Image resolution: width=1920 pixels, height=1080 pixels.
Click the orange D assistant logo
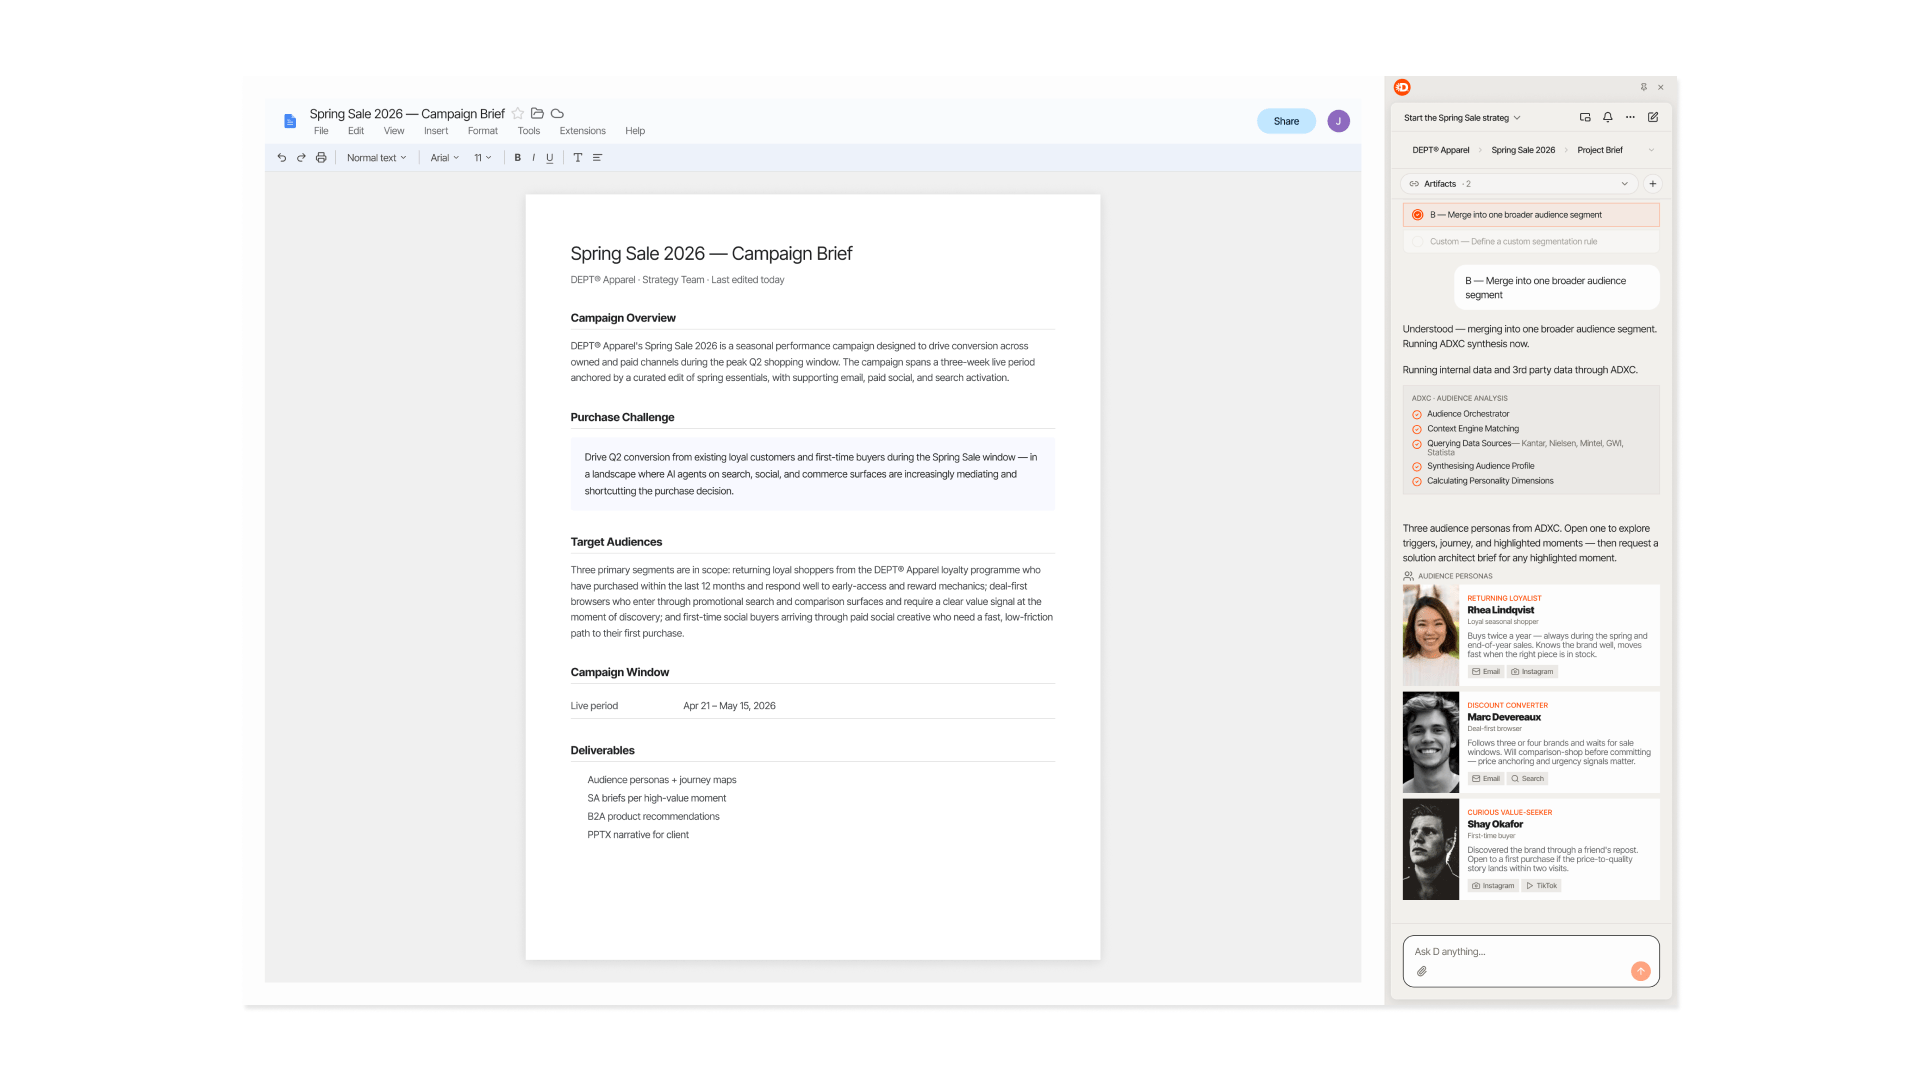1402,87
